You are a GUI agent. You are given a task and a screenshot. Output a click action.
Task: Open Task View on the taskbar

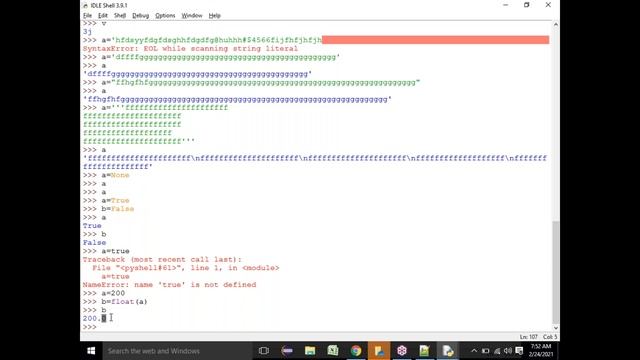[x=264, y=351]
